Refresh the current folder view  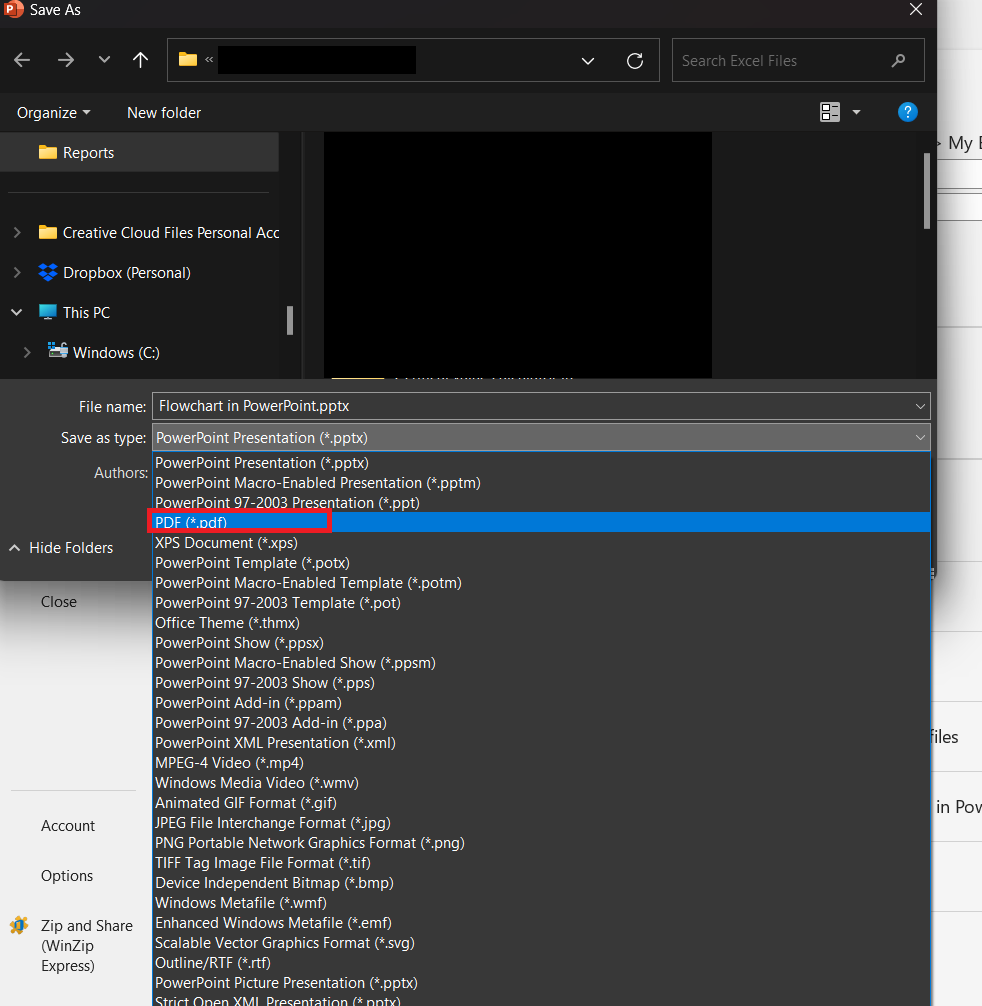click(x=635, y=61)
